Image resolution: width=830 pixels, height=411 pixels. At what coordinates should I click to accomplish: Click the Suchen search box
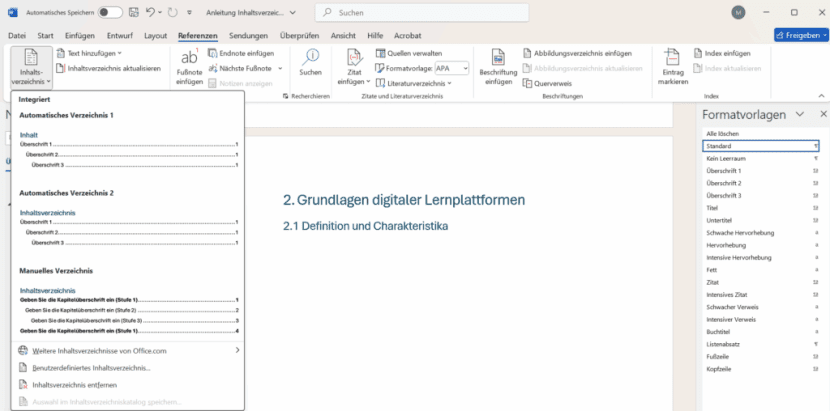[x=438, y=12]
